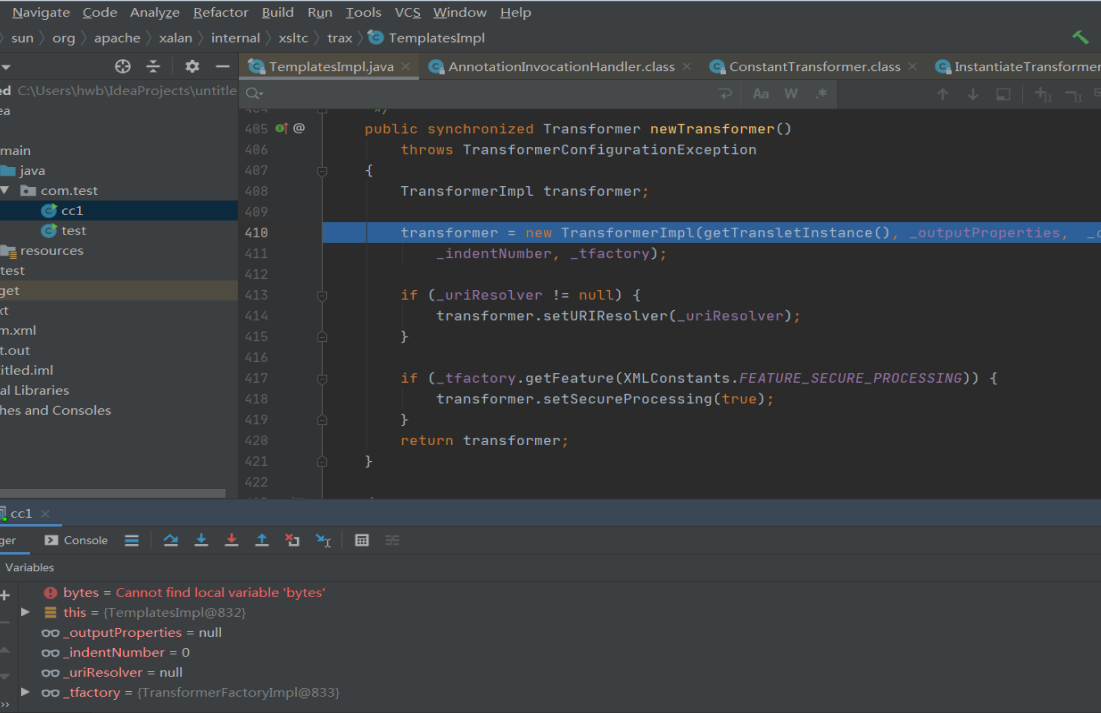Click line 410 in the gutter
1101x713 pixels.
click(x=256, y=233)
